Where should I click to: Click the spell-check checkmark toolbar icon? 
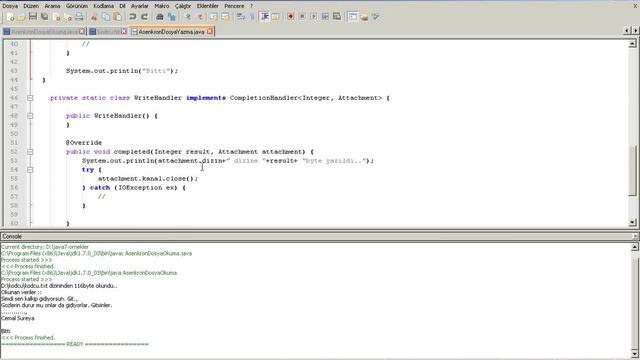pos(376,17)
